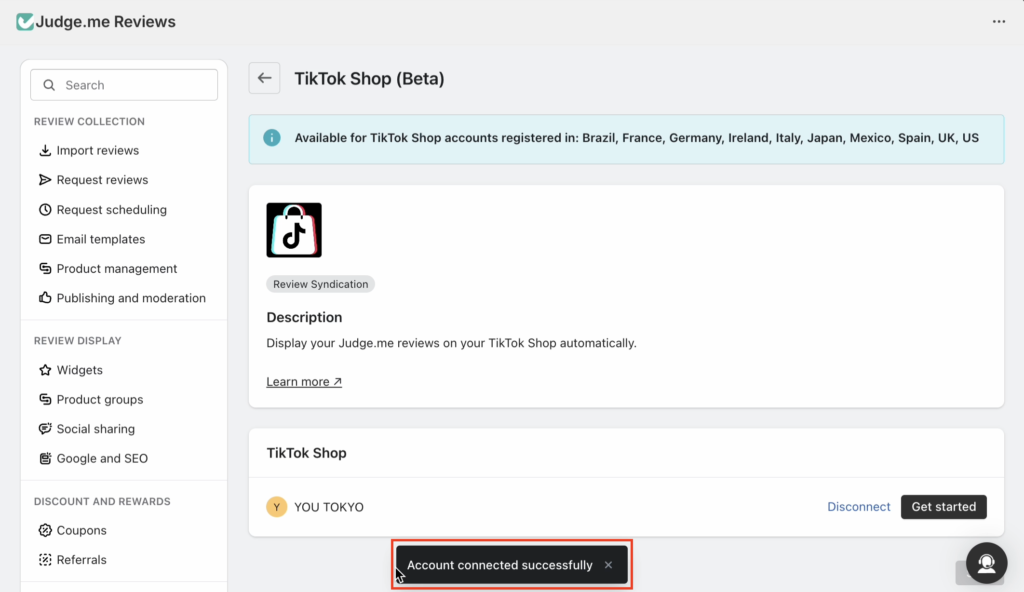Go to Request reviews page
This screenshot has width=1024, height=592.
[x=102, y=180]
